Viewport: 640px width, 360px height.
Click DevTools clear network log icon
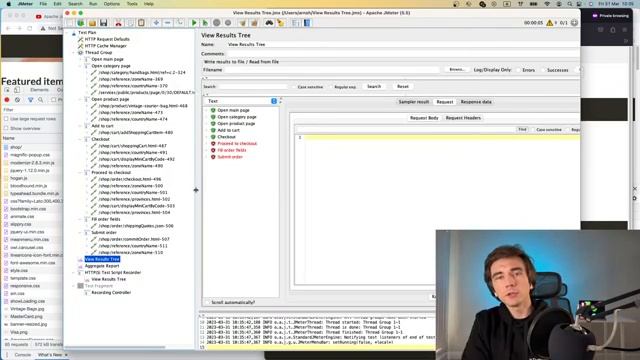point(17,100)
